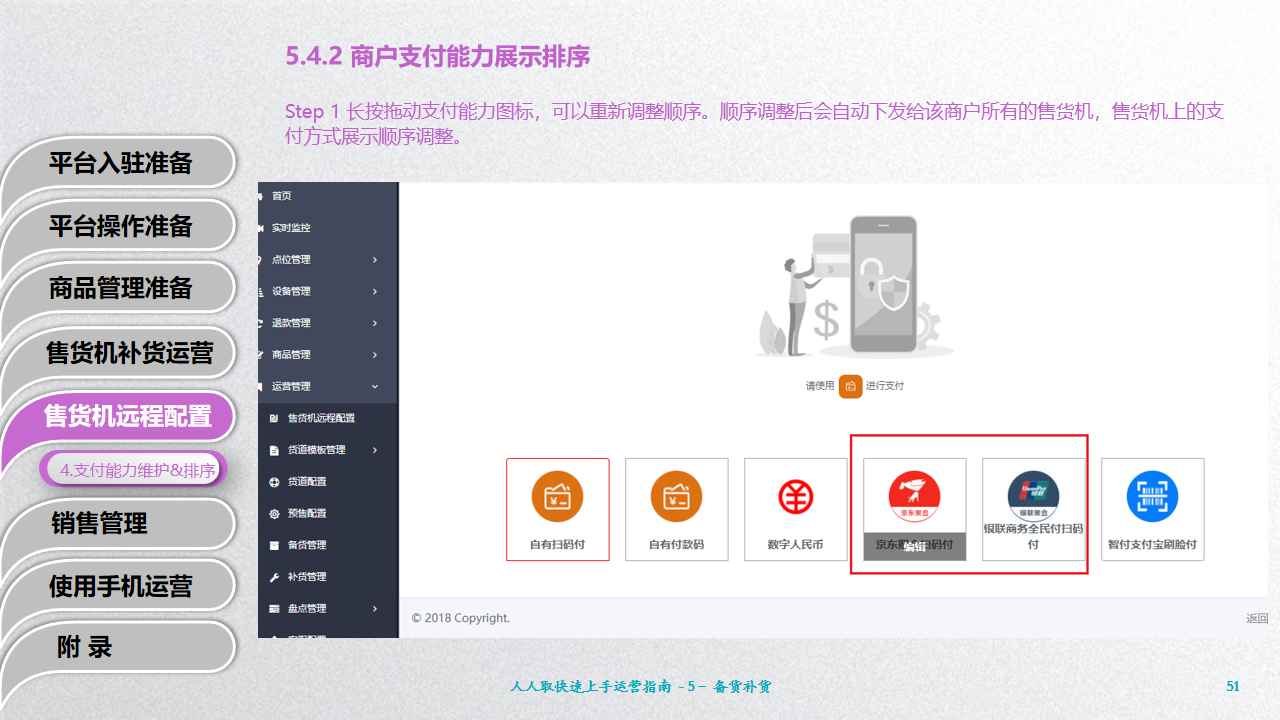The width and height of the screenshot is (1280, 720).
Task: Open 备货管理 submenu item
Action: click(x=307, y=545)
